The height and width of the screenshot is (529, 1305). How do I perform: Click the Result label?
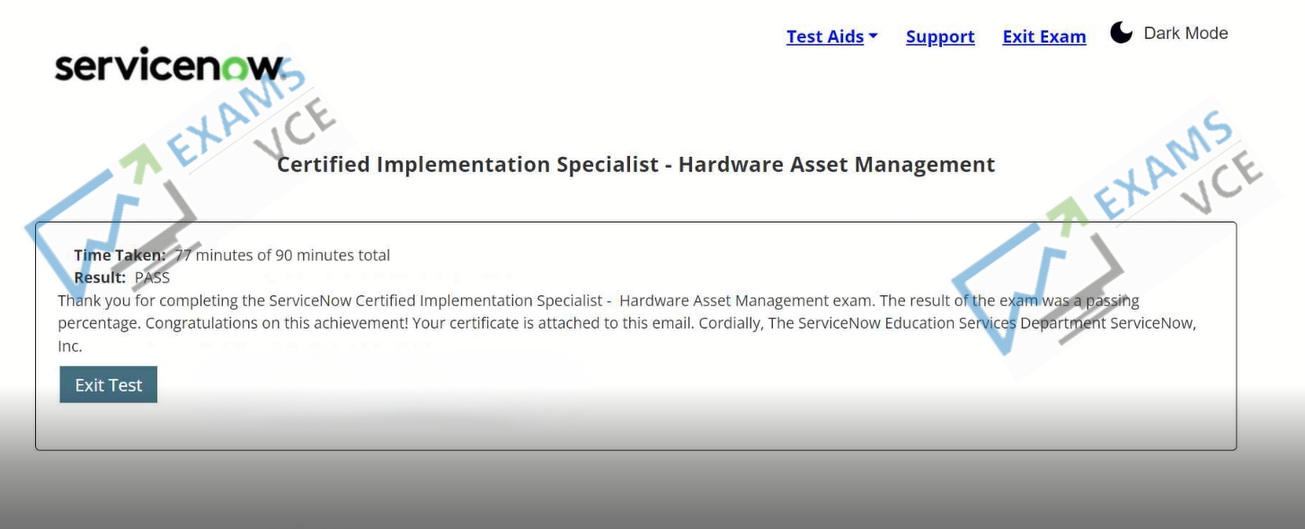(x=100, y=277)
